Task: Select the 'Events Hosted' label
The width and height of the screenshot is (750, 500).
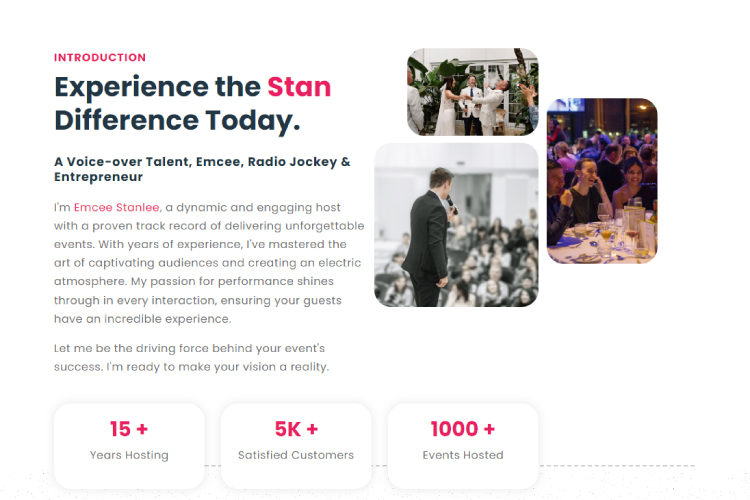Action: click(463, 455)
